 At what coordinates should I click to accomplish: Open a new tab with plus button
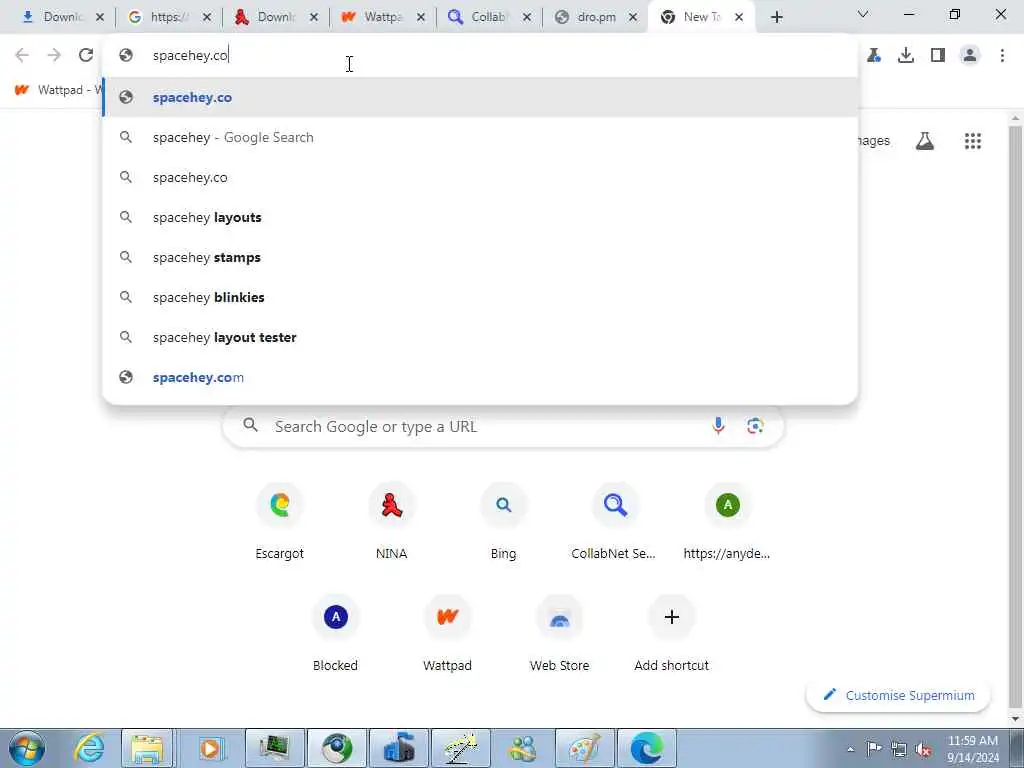[x=776, y=17]
